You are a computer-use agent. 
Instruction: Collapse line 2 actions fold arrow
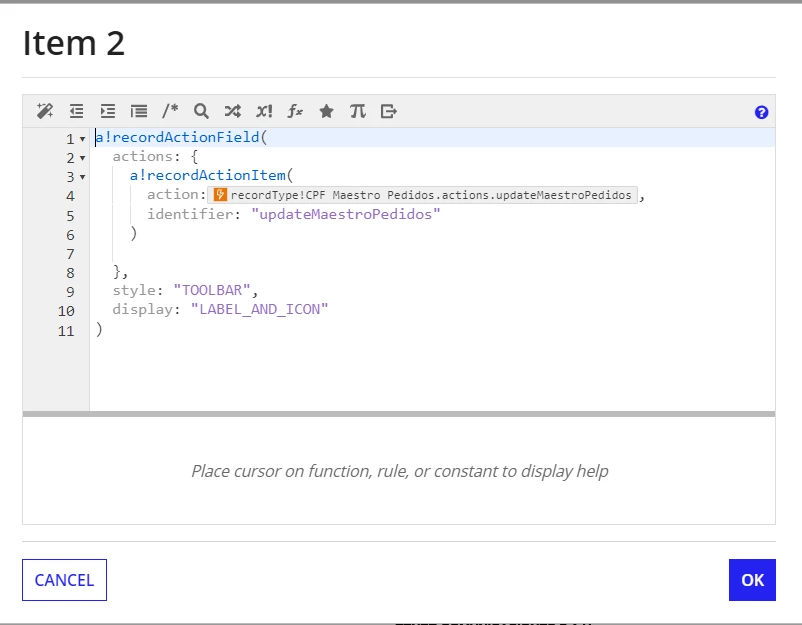coord(82,158)
